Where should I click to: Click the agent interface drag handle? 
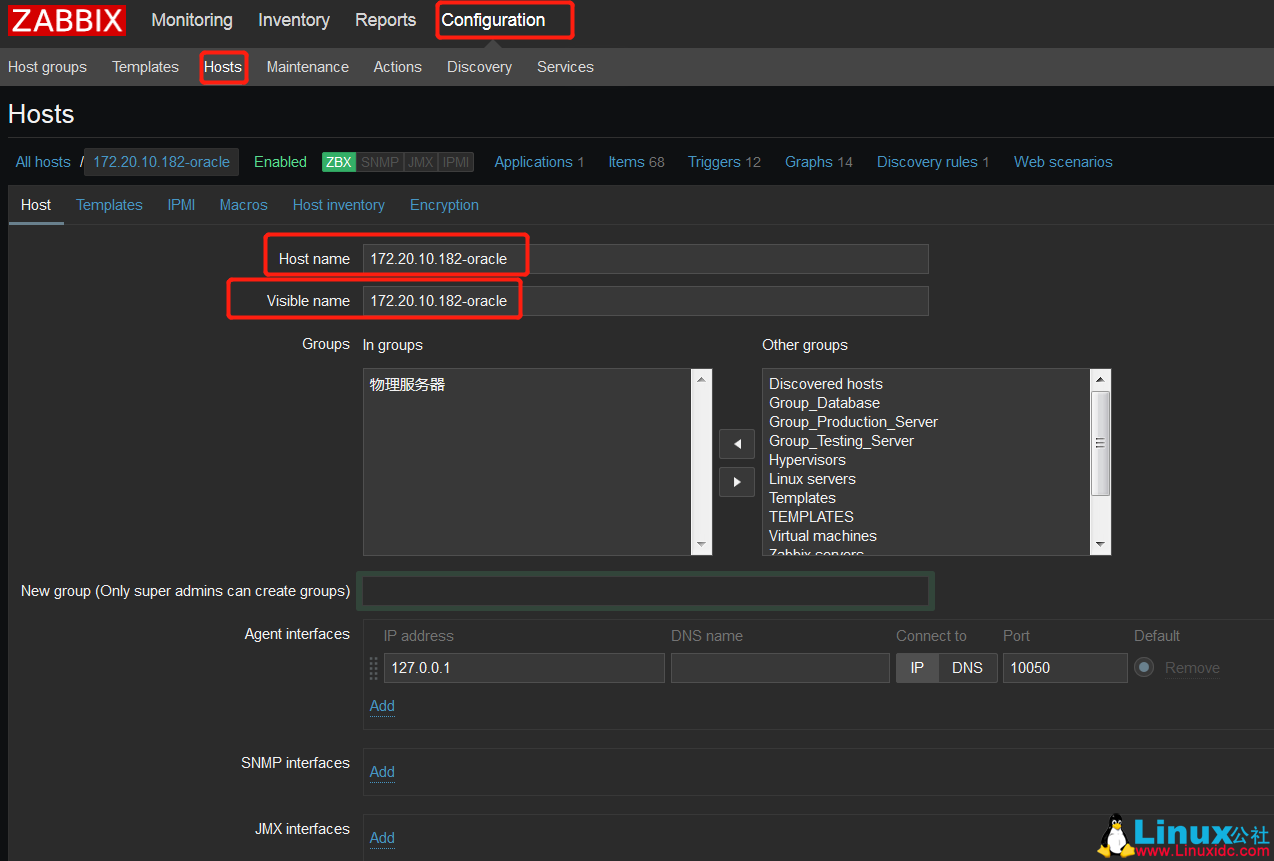click(x=373, y=667)
